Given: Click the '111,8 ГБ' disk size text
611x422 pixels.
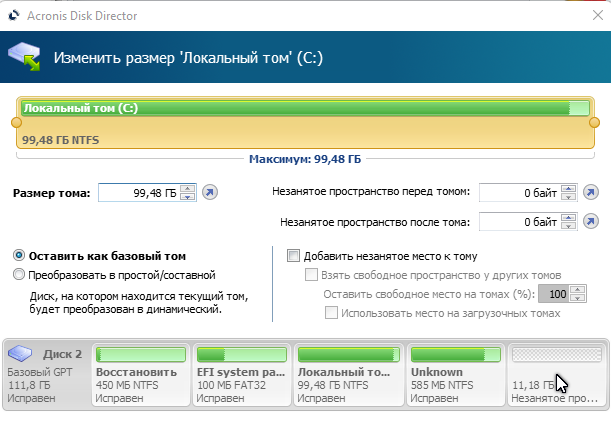Looking at the screenshot, I should (x=29, y=385).
